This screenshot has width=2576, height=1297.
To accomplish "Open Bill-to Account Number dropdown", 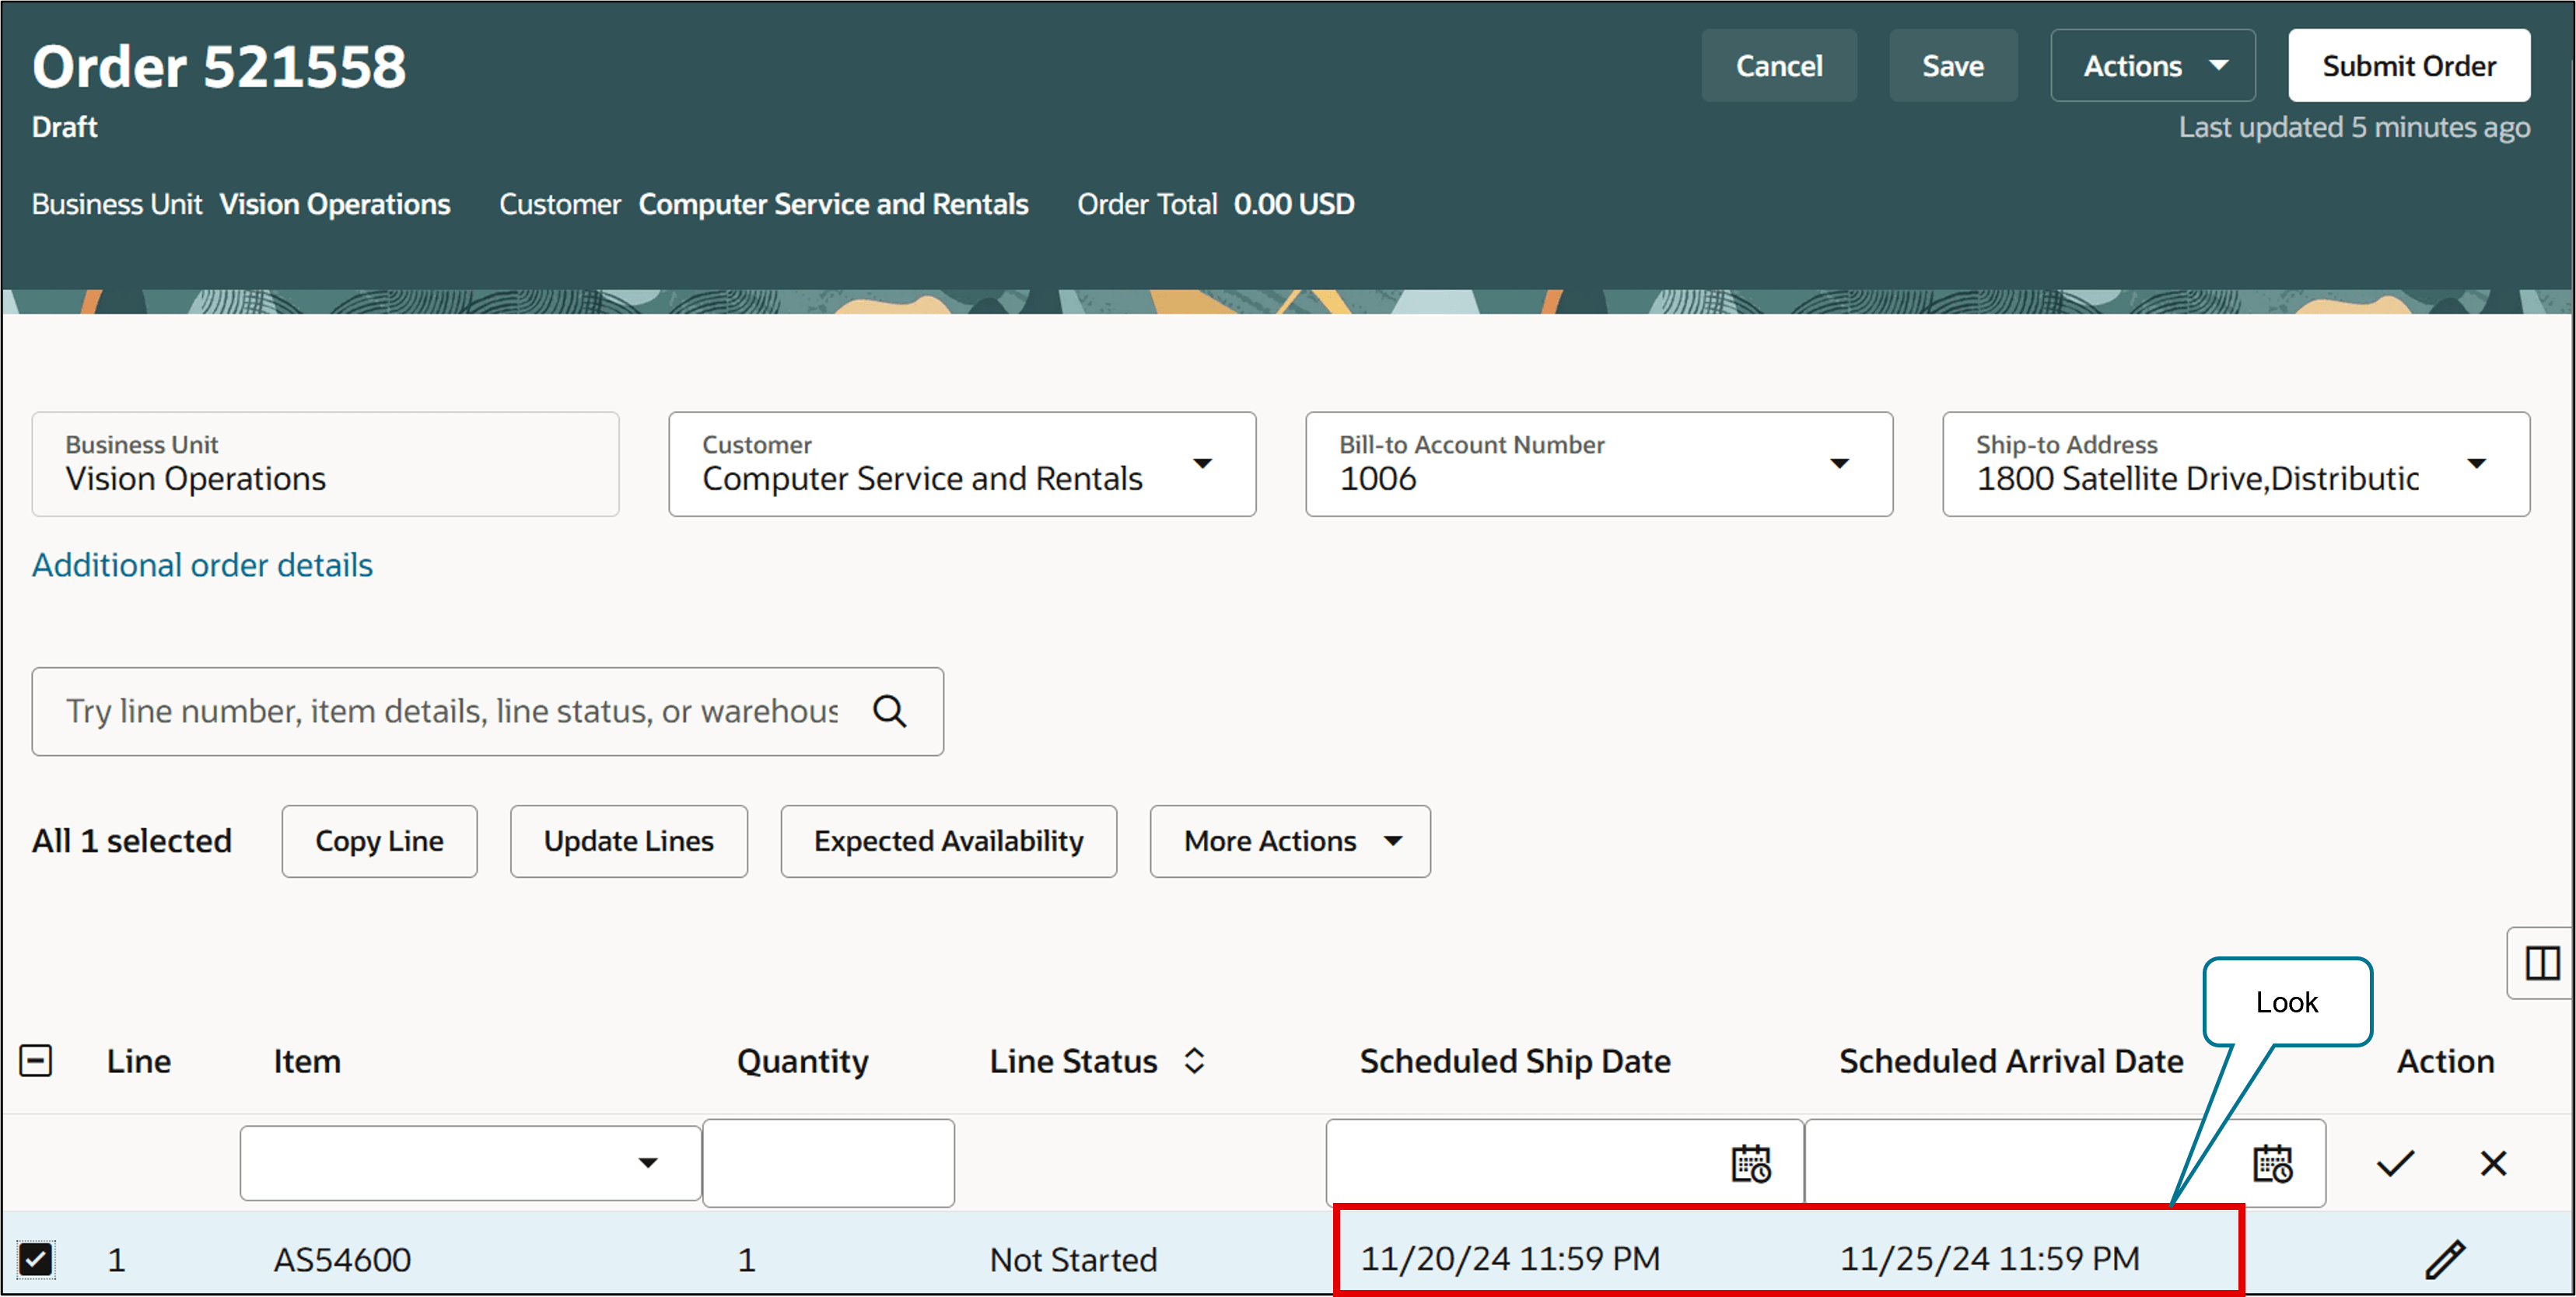I will tap(1839, 464).
